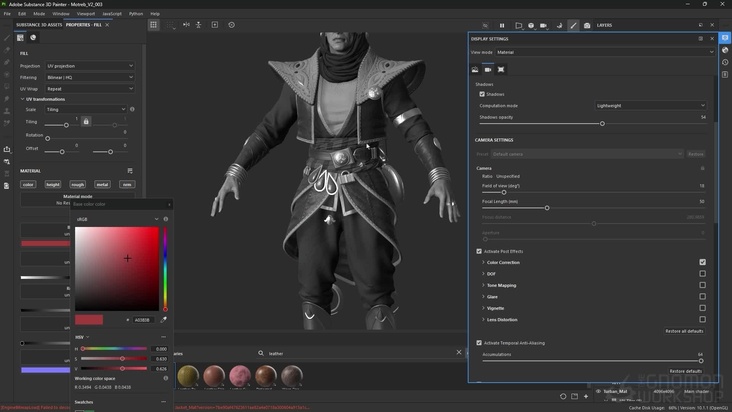Click the shader settings sphere icon on right sidebar
Screen dimensions: 732x412
725,50
